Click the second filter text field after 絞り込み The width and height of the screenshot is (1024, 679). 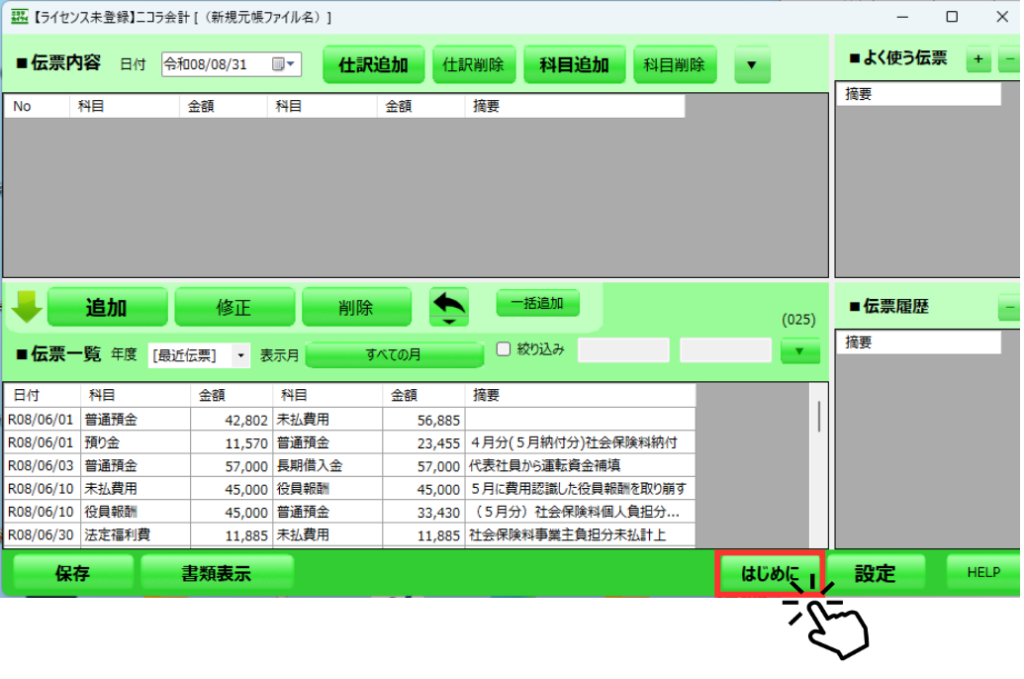[x=726, y=350]
